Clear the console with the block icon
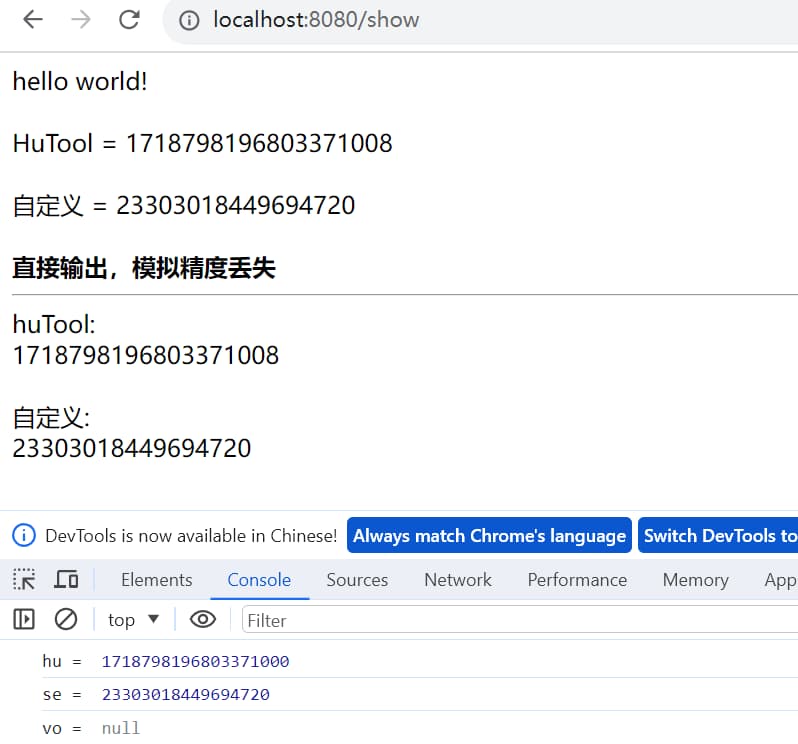Viewport: 798px width, 744px height. tap(66, 620)
